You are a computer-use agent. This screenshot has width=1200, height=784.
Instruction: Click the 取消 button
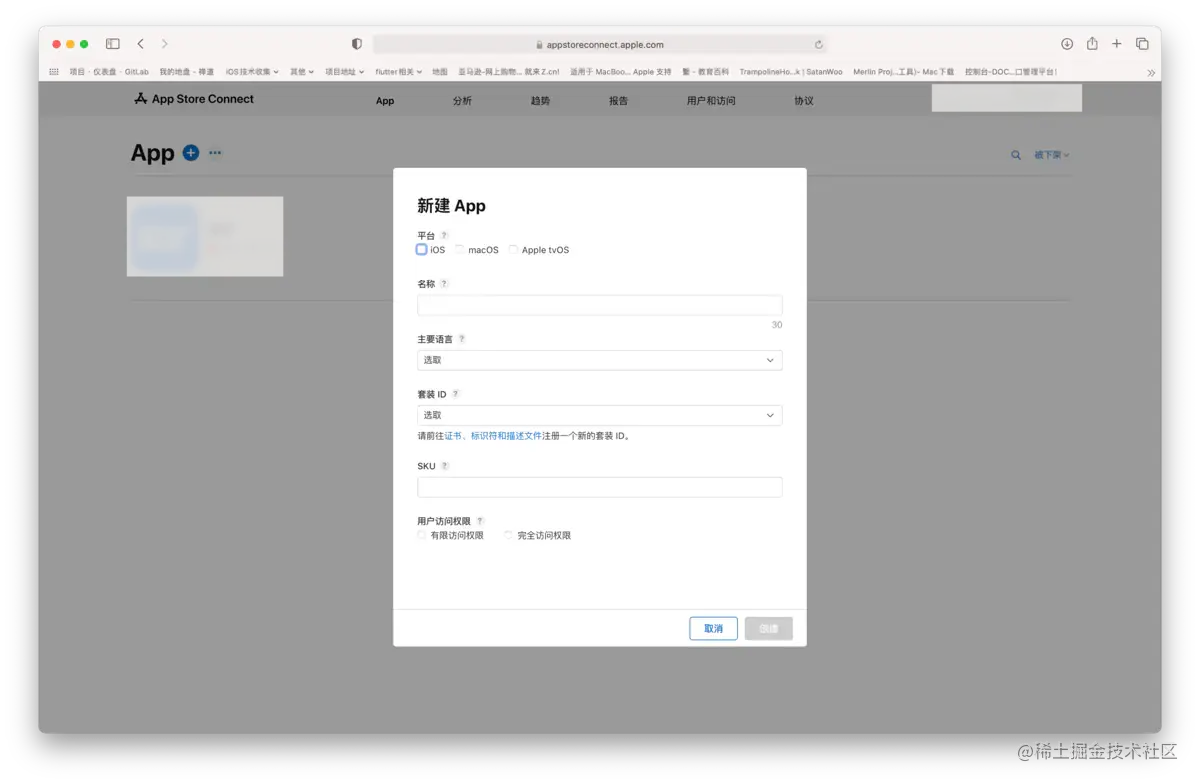pos(714,629)
